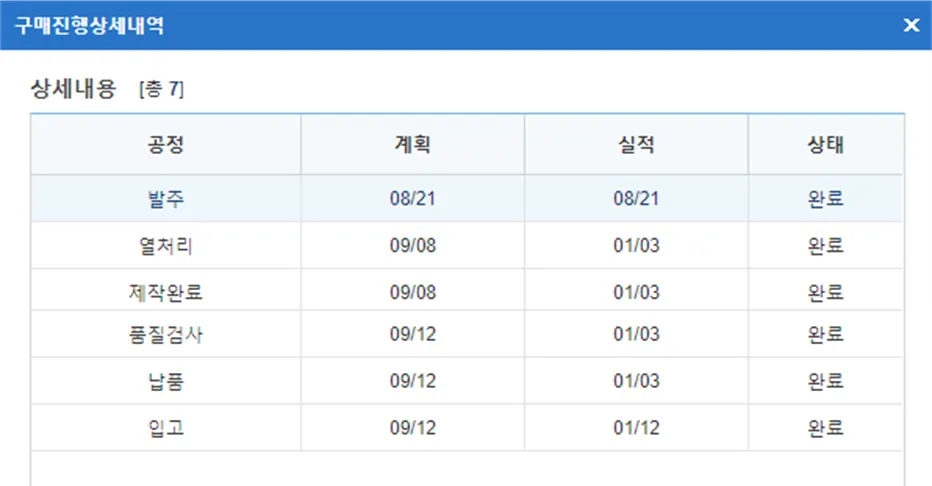Click 품질검사 planned date 09/12
The height and width of the screenshot is (486, 932).
coord(412,335)
